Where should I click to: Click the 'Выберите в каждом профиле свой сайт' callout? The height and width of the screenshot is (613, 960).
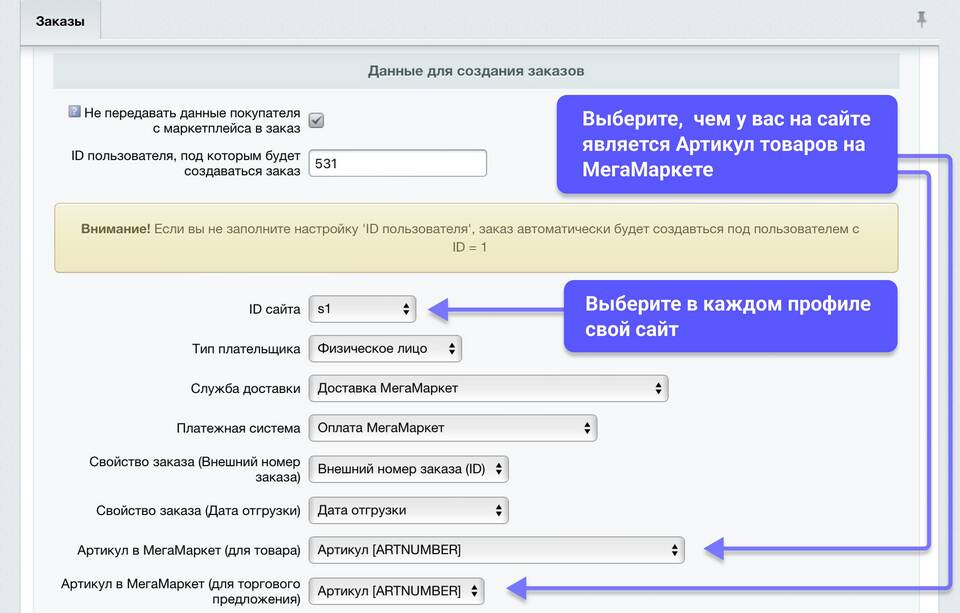pyautogui.click(x=729, y=316)
